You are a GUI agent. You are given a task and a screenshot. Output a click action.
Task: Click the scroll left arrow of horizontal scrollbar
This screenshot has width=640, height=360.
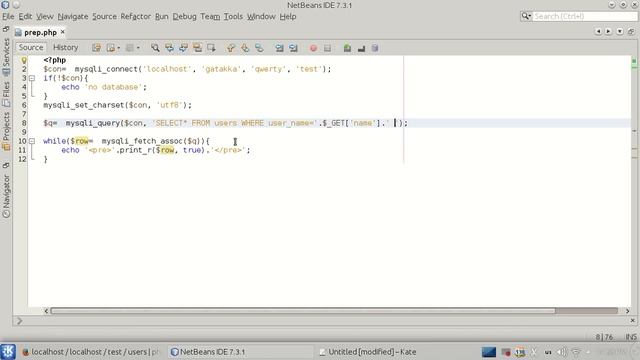(x=46, y=311)
